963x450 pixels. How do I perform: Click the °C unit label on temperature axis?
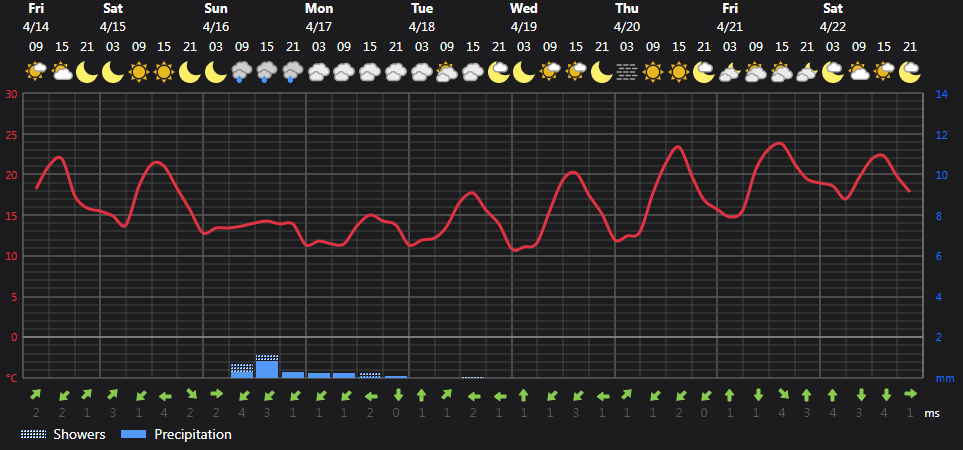pyautogui.click(x=12, y=378)
